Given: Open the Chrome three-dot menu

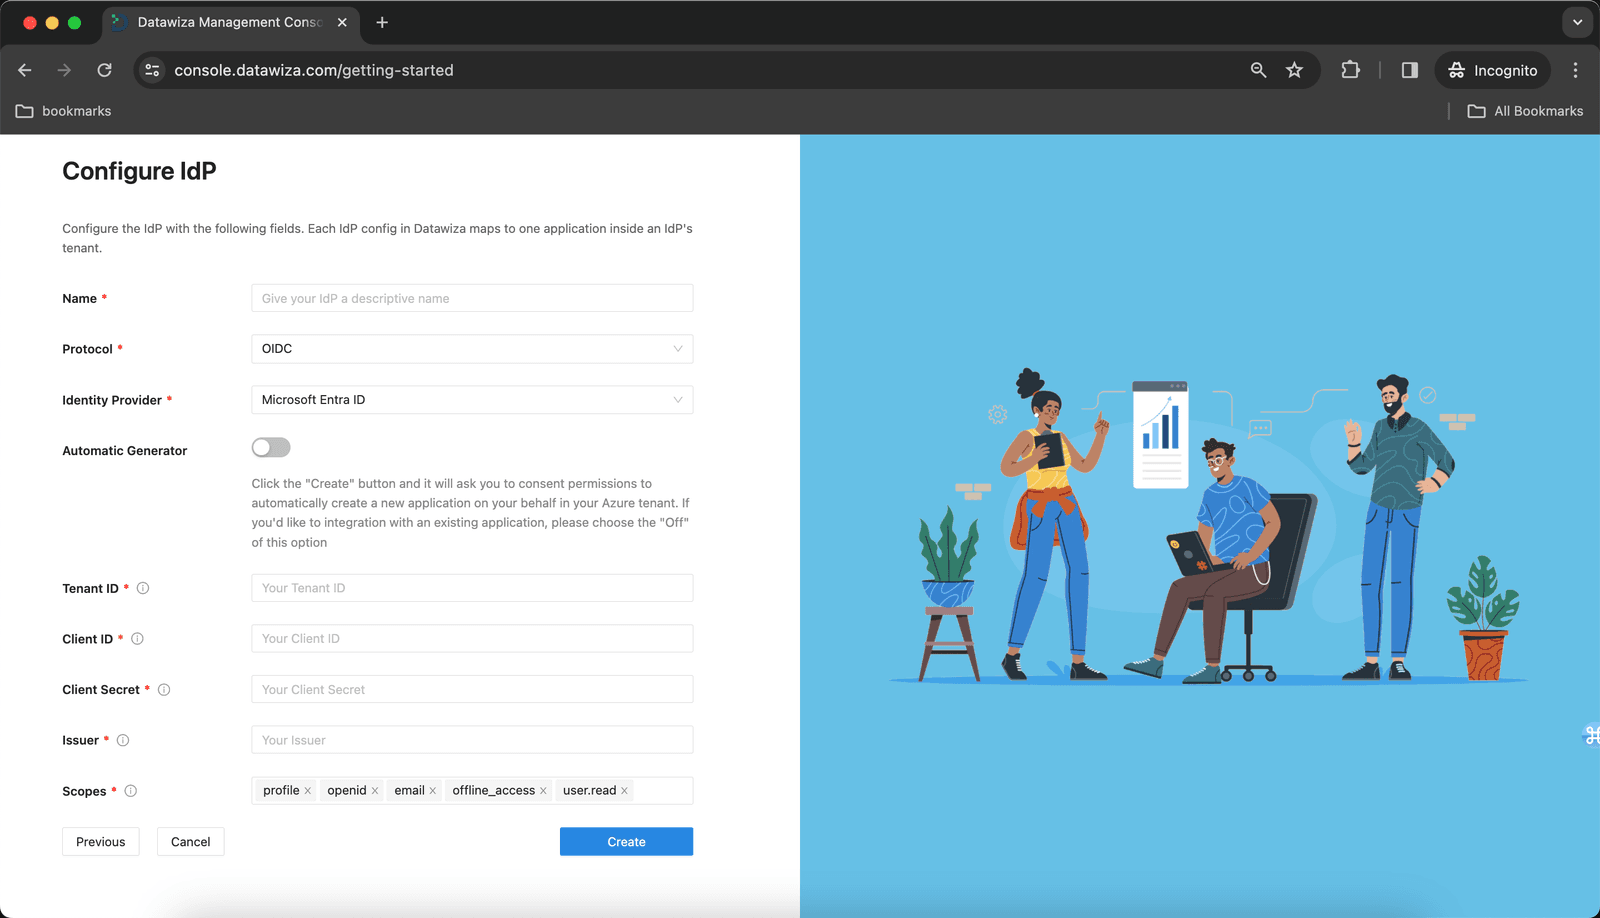Looking at the screenshot, I should 1575,70.
